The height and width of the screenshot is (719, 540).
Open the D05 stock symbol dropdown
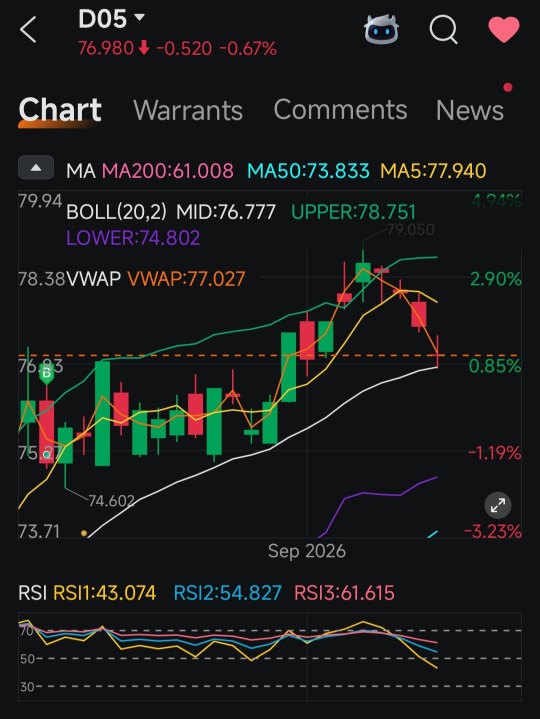pyautogui.click(x=111, y=19)
